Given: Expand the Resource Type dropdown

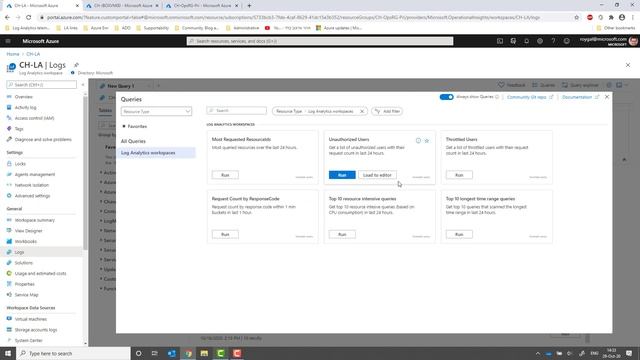Looking at the screenshot, I should 156,111.
